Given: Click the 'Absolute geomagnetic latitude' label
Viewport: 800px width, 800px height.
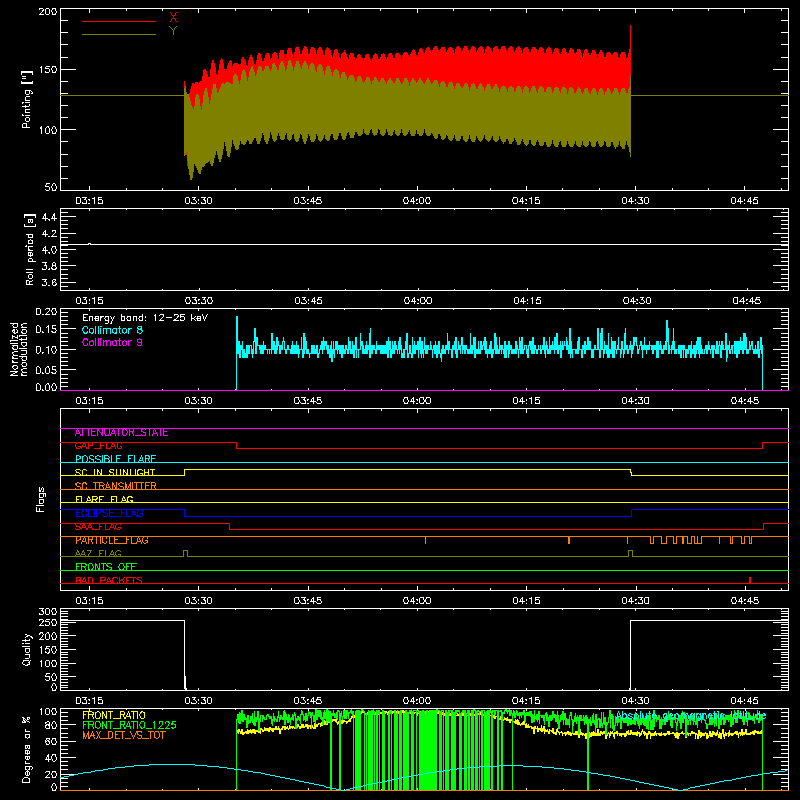Looking at the screenshot, I should pos(691,715).
